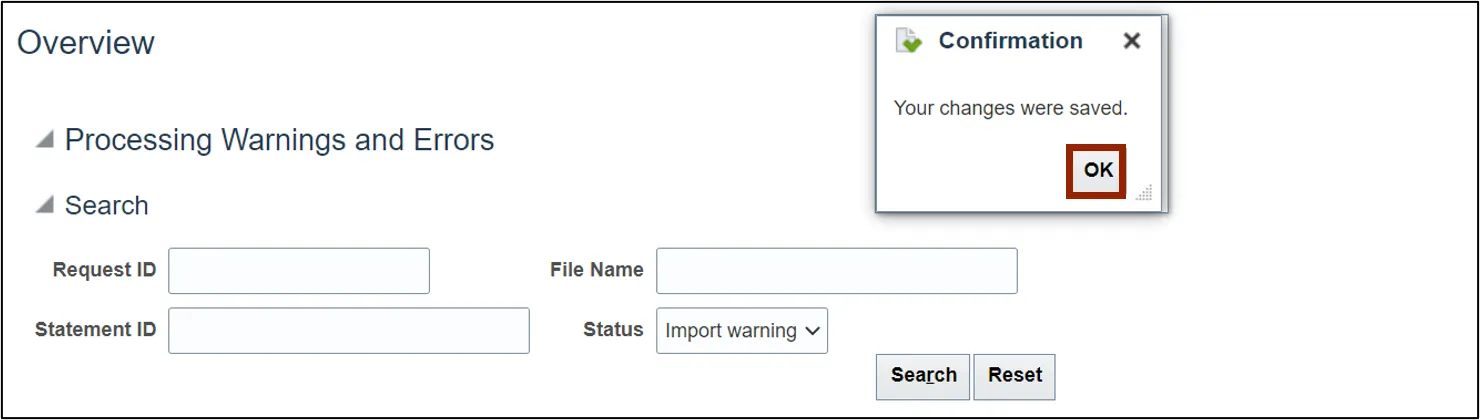The width and height of the screenshot is (1480, 420).
Task: Click the Confirmation dialog document checkmark icon
Action: (908, 41)
